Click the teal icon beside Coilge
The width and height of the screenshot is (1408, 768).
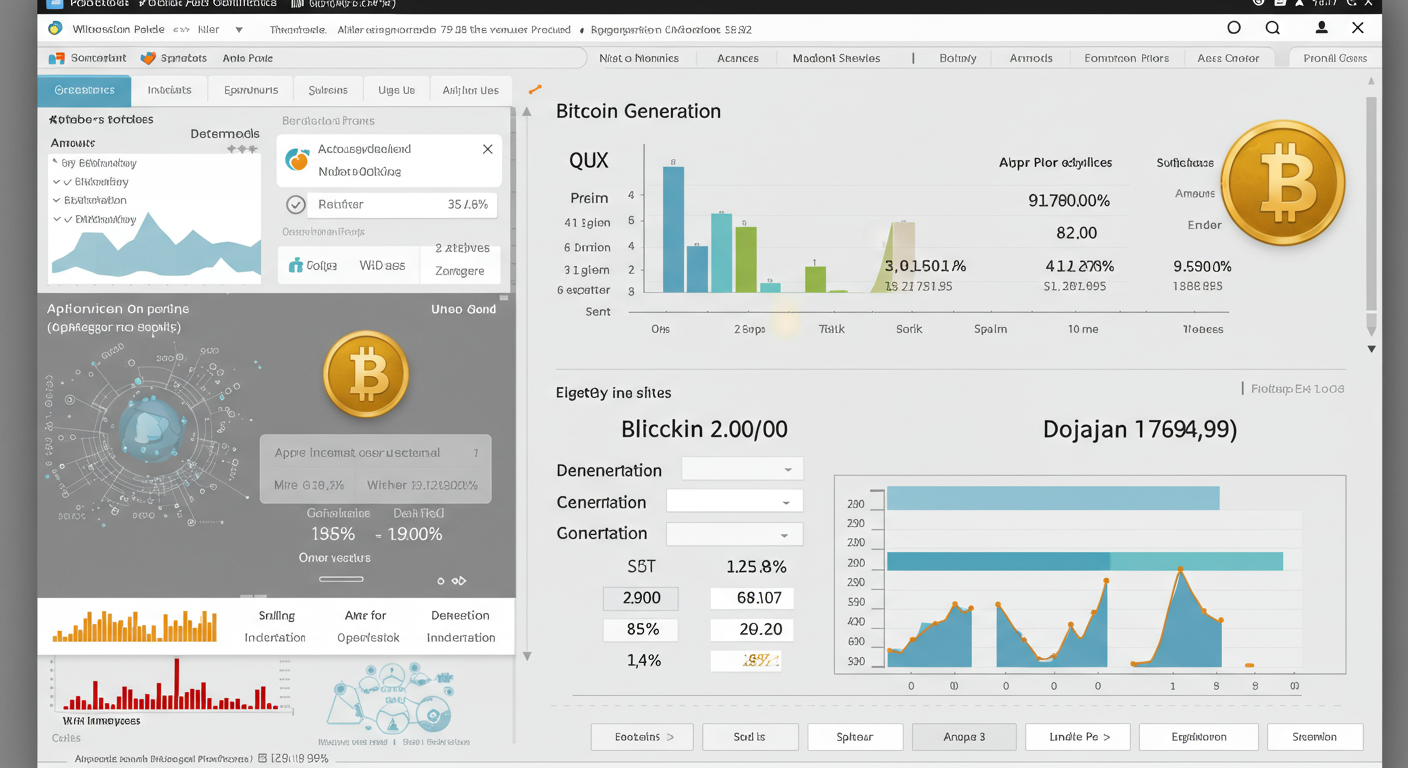295,266
